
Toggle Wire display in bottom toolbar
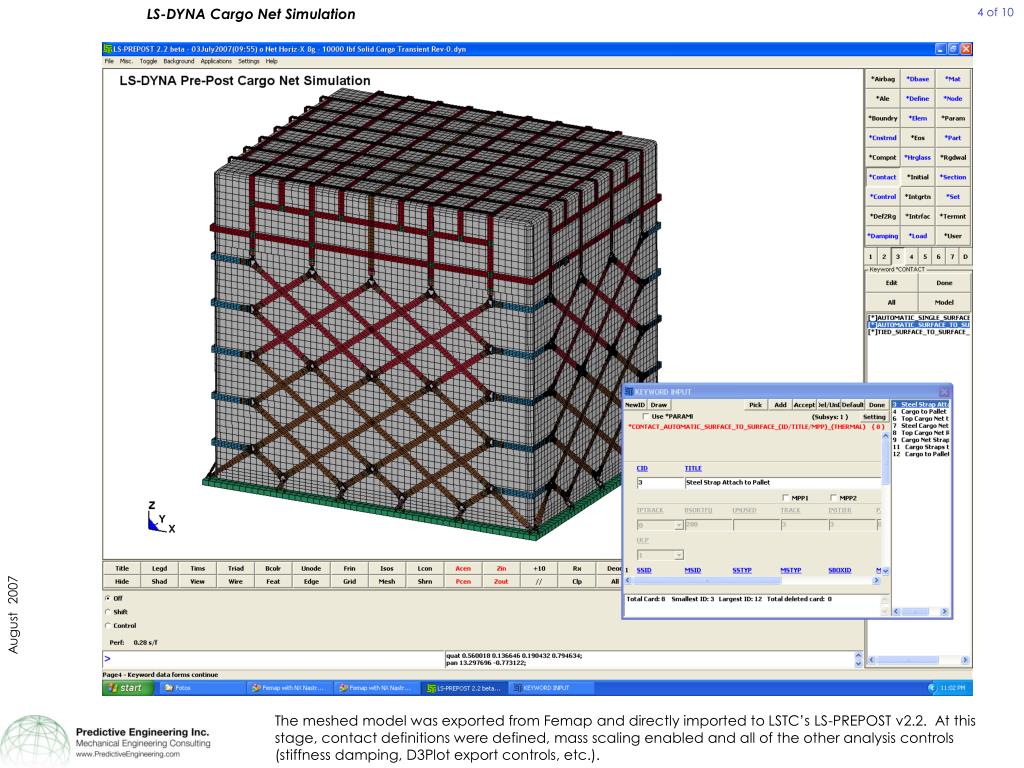tap(236, 581)
